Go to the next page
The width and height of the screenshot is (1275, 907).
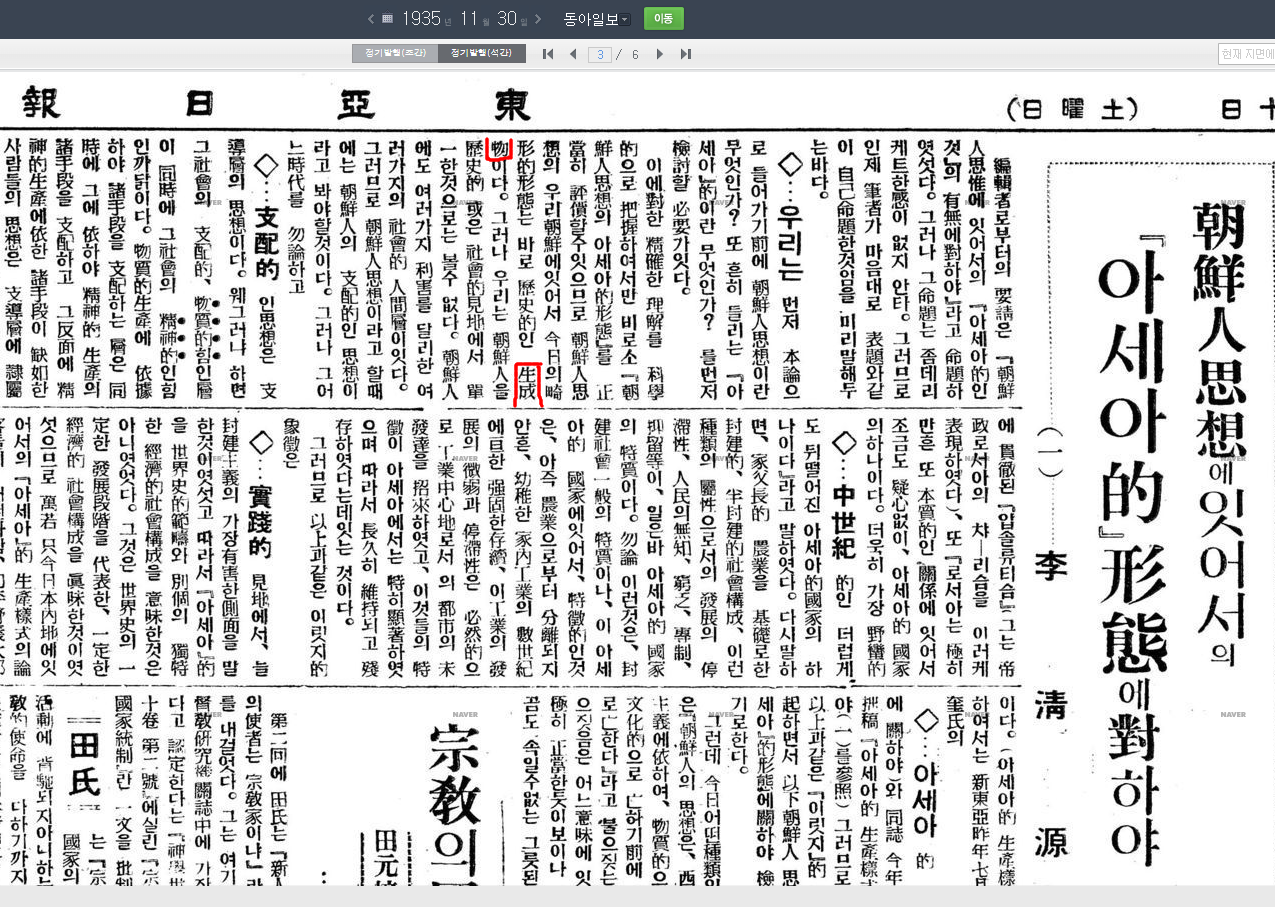(x=660, y=54)
